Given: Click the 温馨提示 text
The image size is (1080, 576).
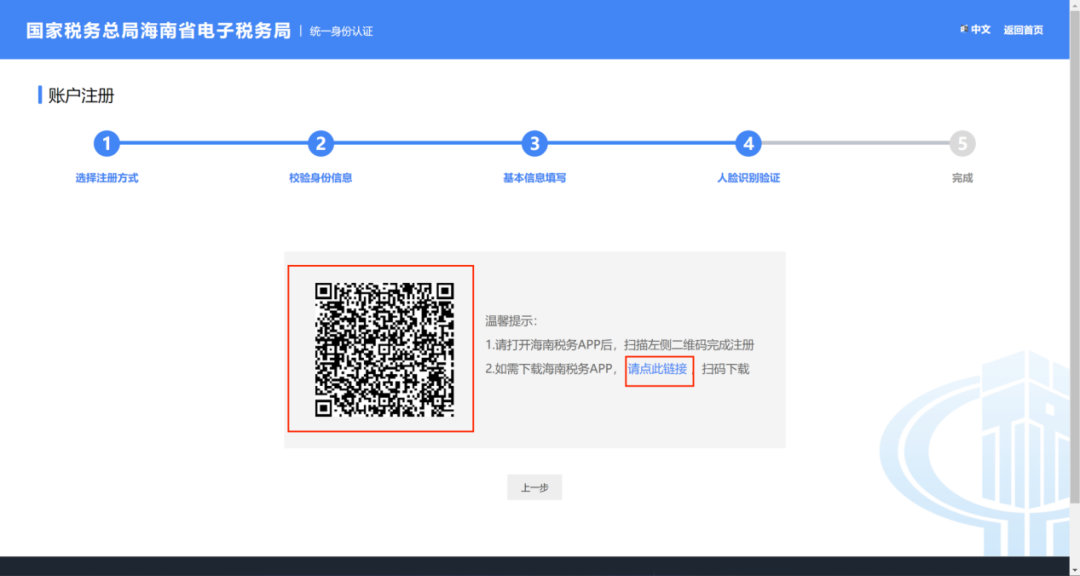Looking at the screenshot, I should [511, 321].
